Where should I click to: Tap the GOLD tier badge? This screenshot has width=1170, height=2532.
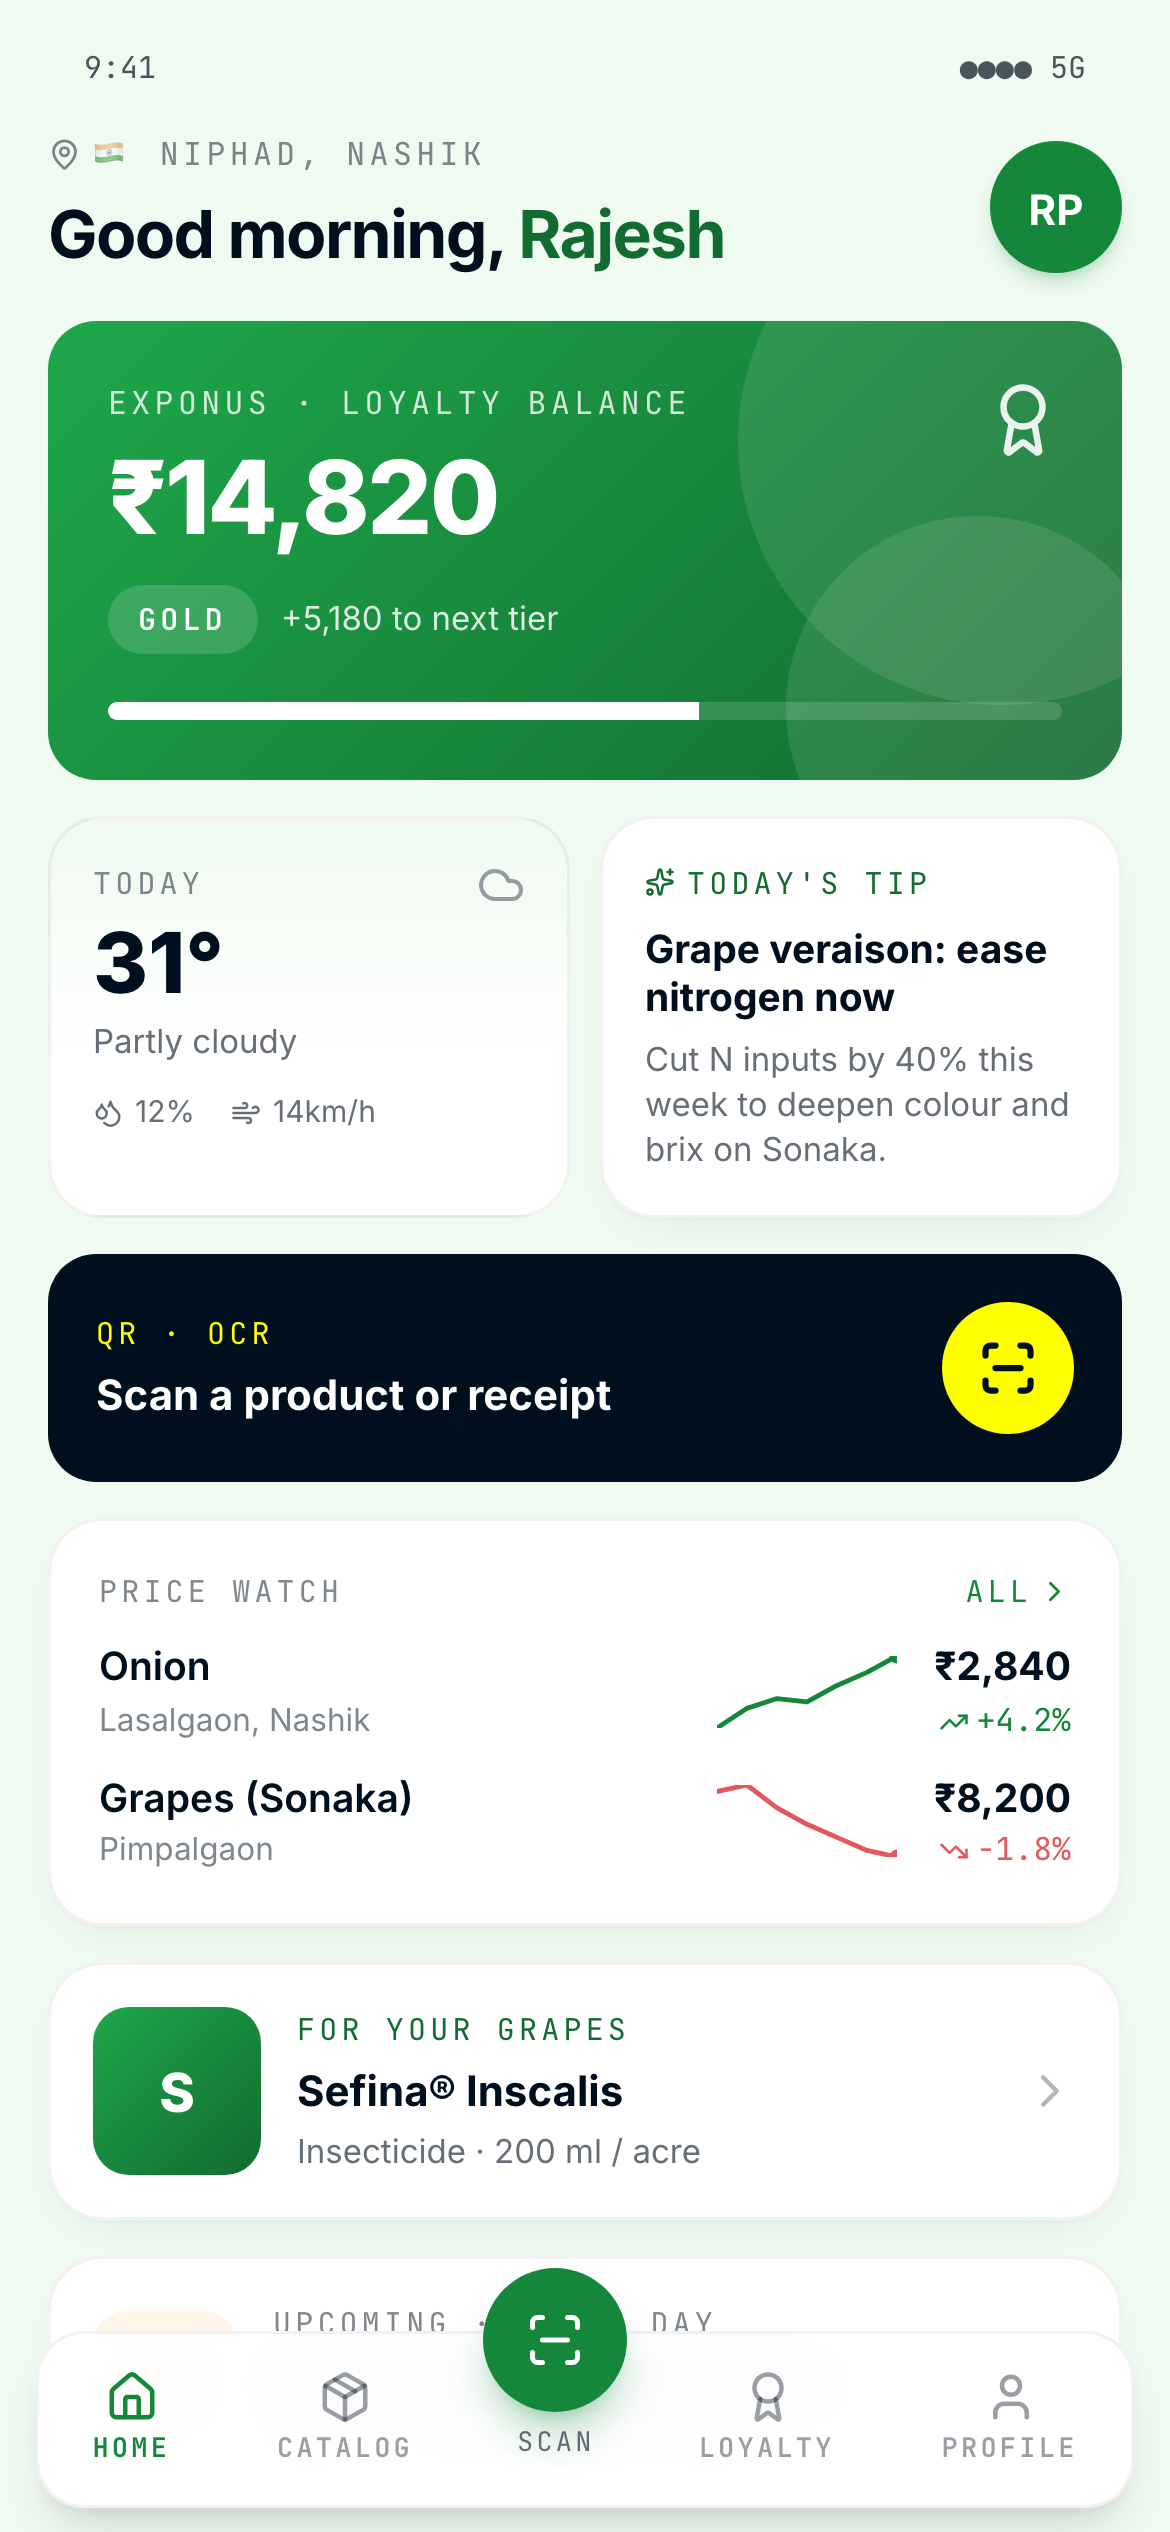[x=182, y=619]
